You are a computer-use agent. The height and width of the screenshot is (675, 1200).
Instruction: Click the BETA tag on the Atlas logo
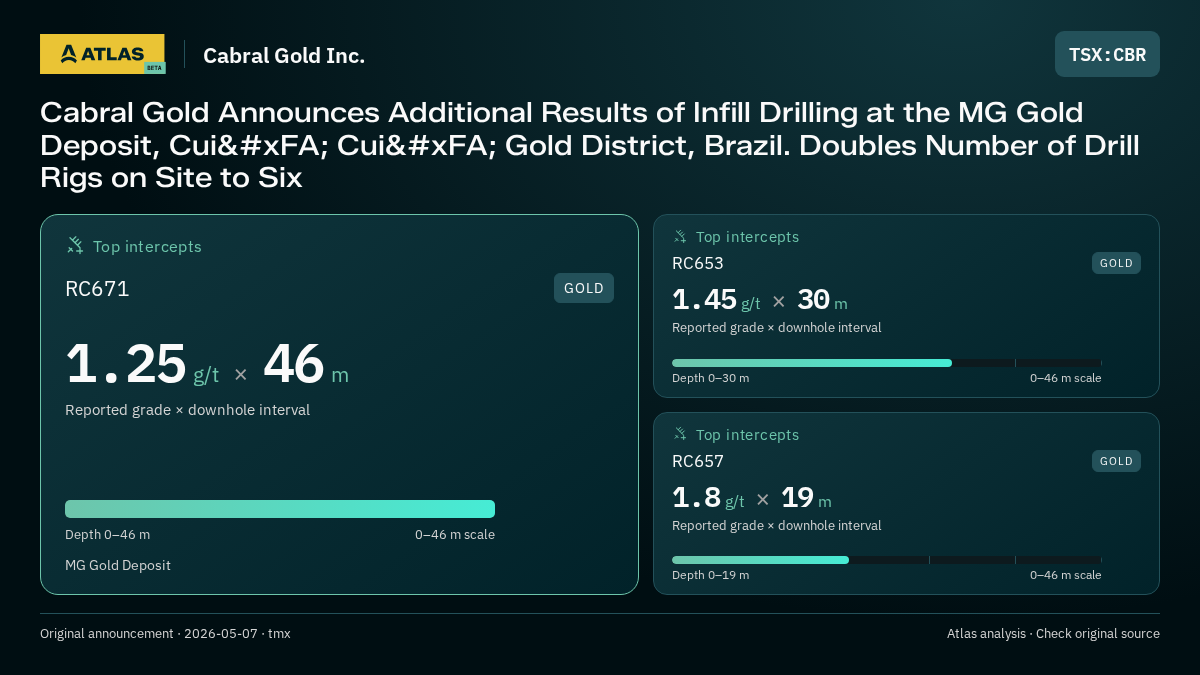click(x=154, y=68)
